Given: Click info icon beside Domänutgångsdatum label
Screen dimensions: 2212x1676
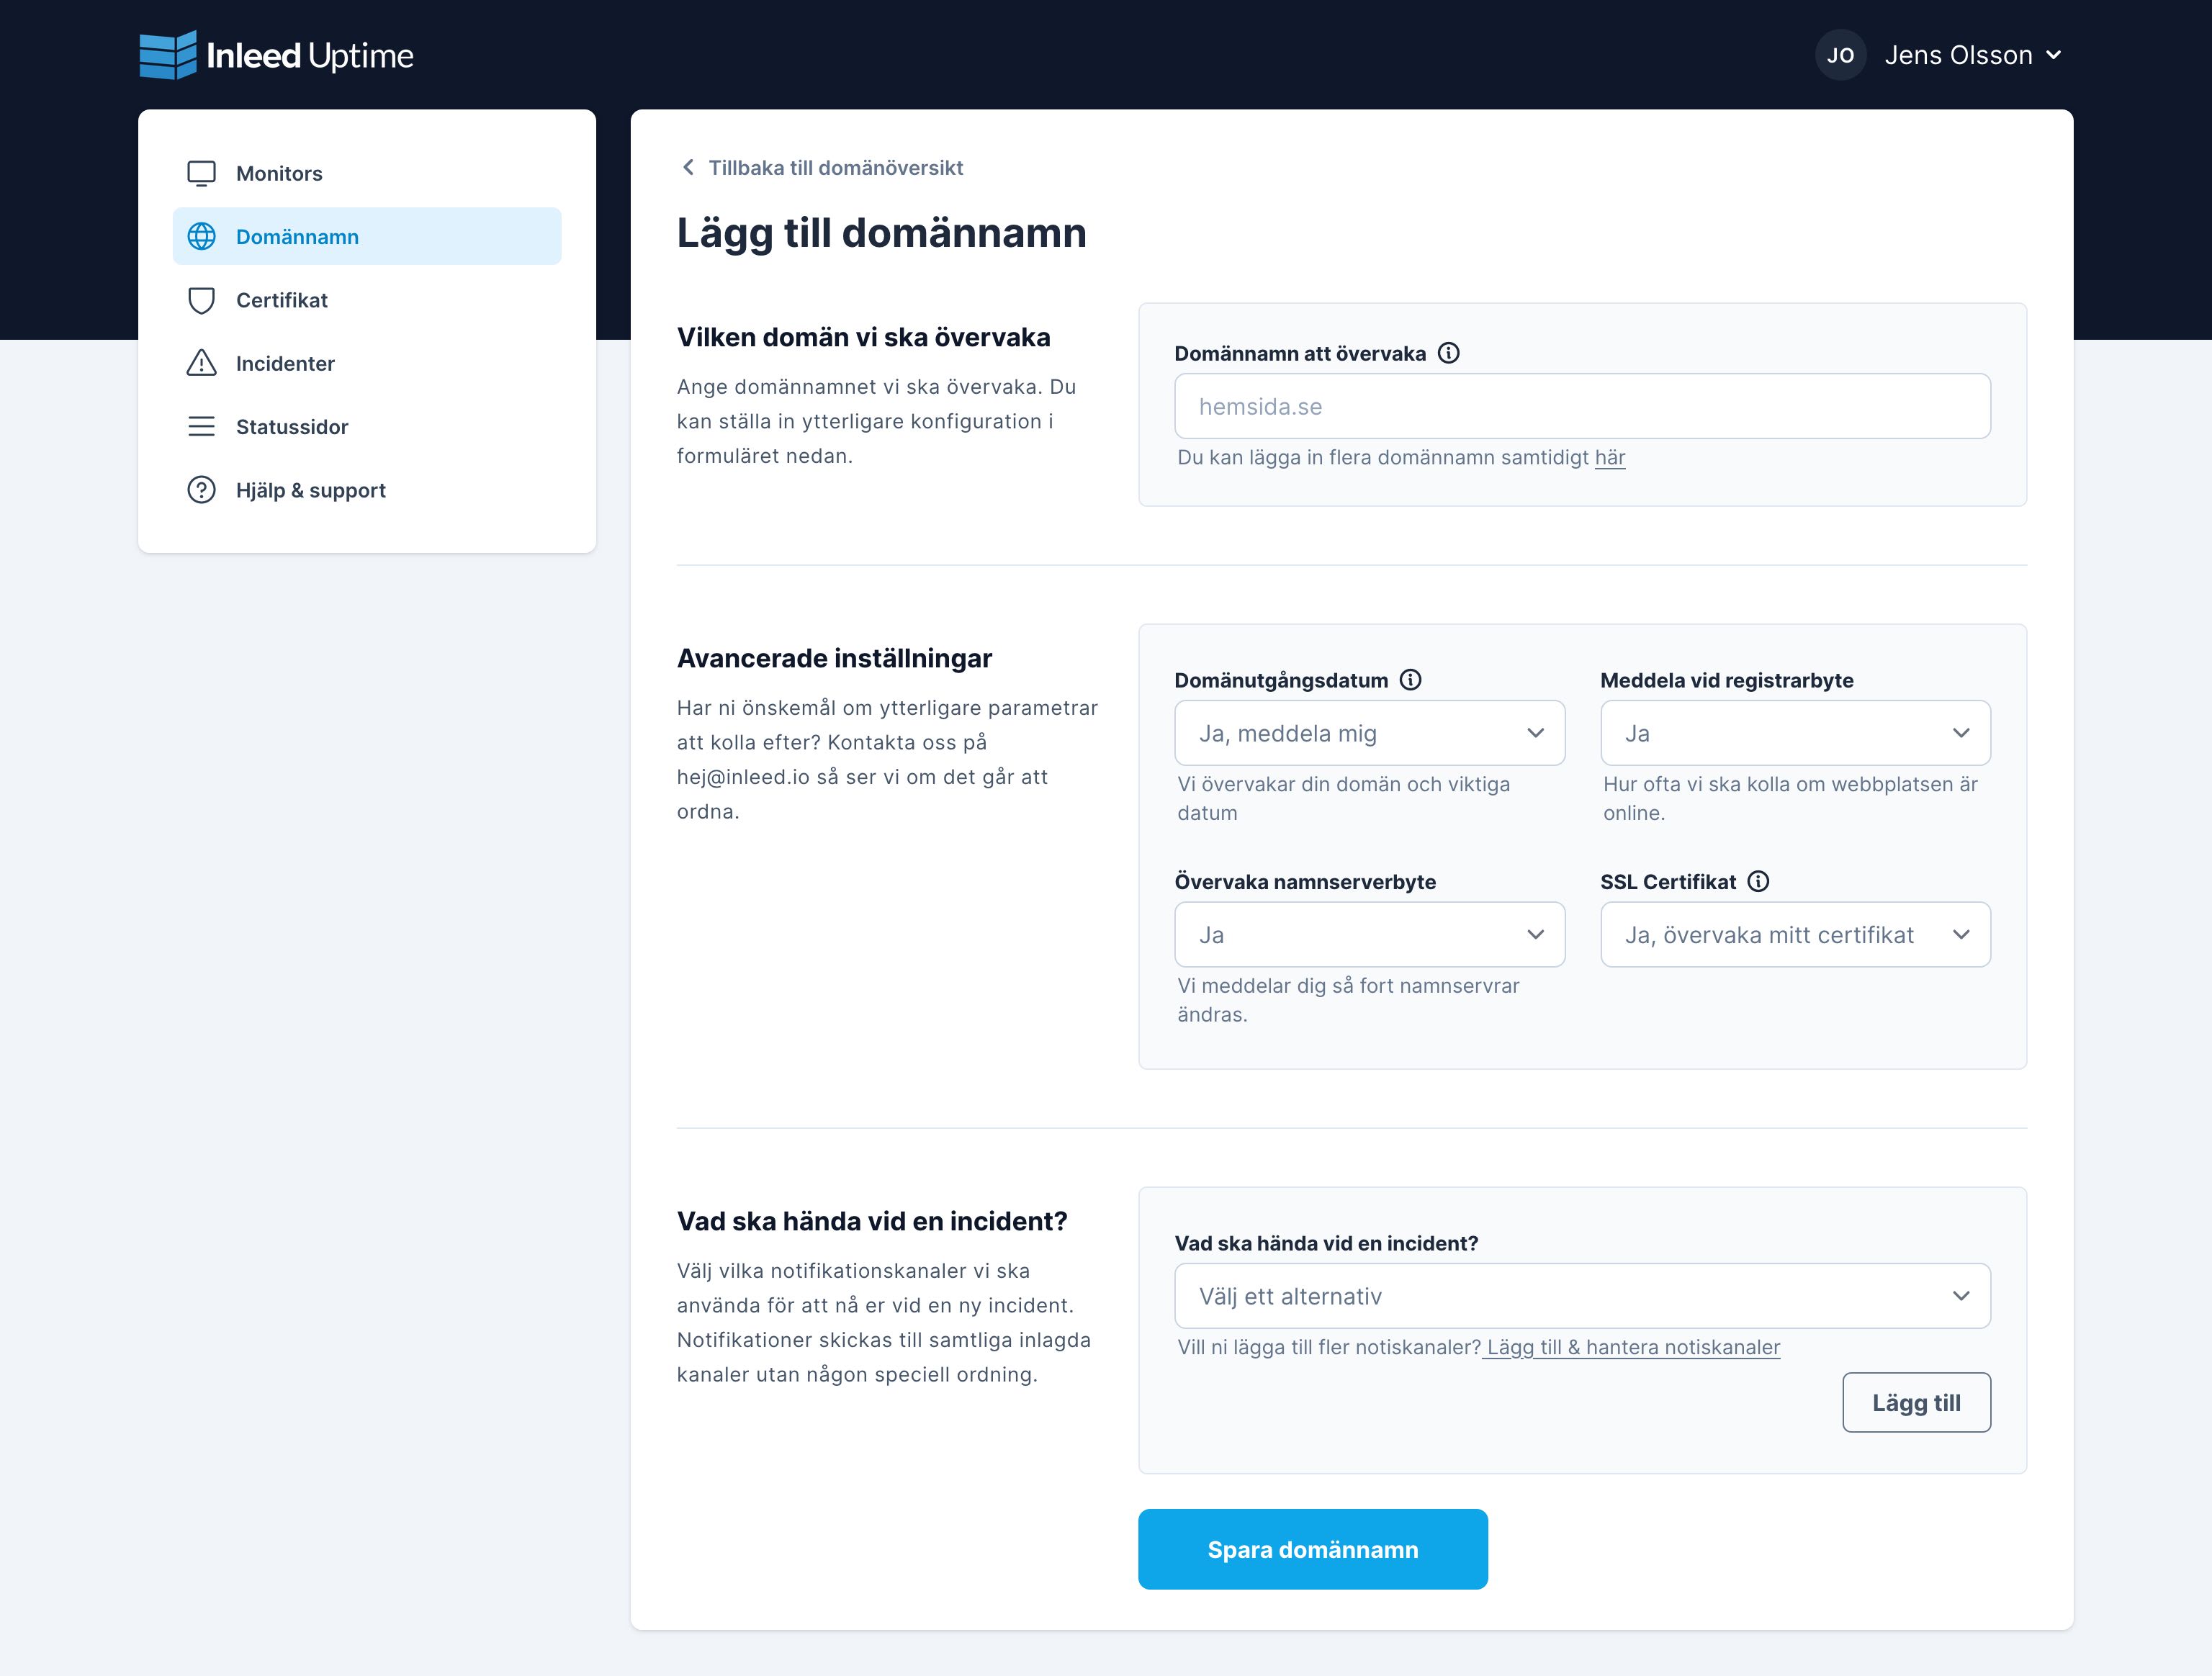Looking at the screenshot, I should (1410, 680).
